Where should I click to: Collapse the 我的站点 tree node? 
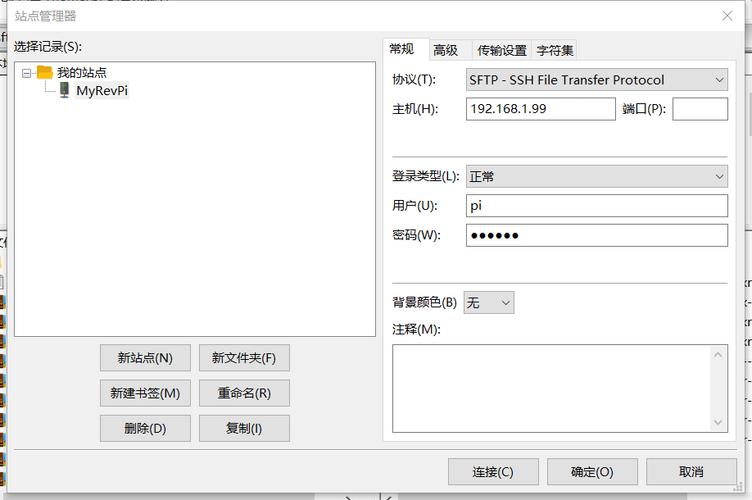pos(27,73)
